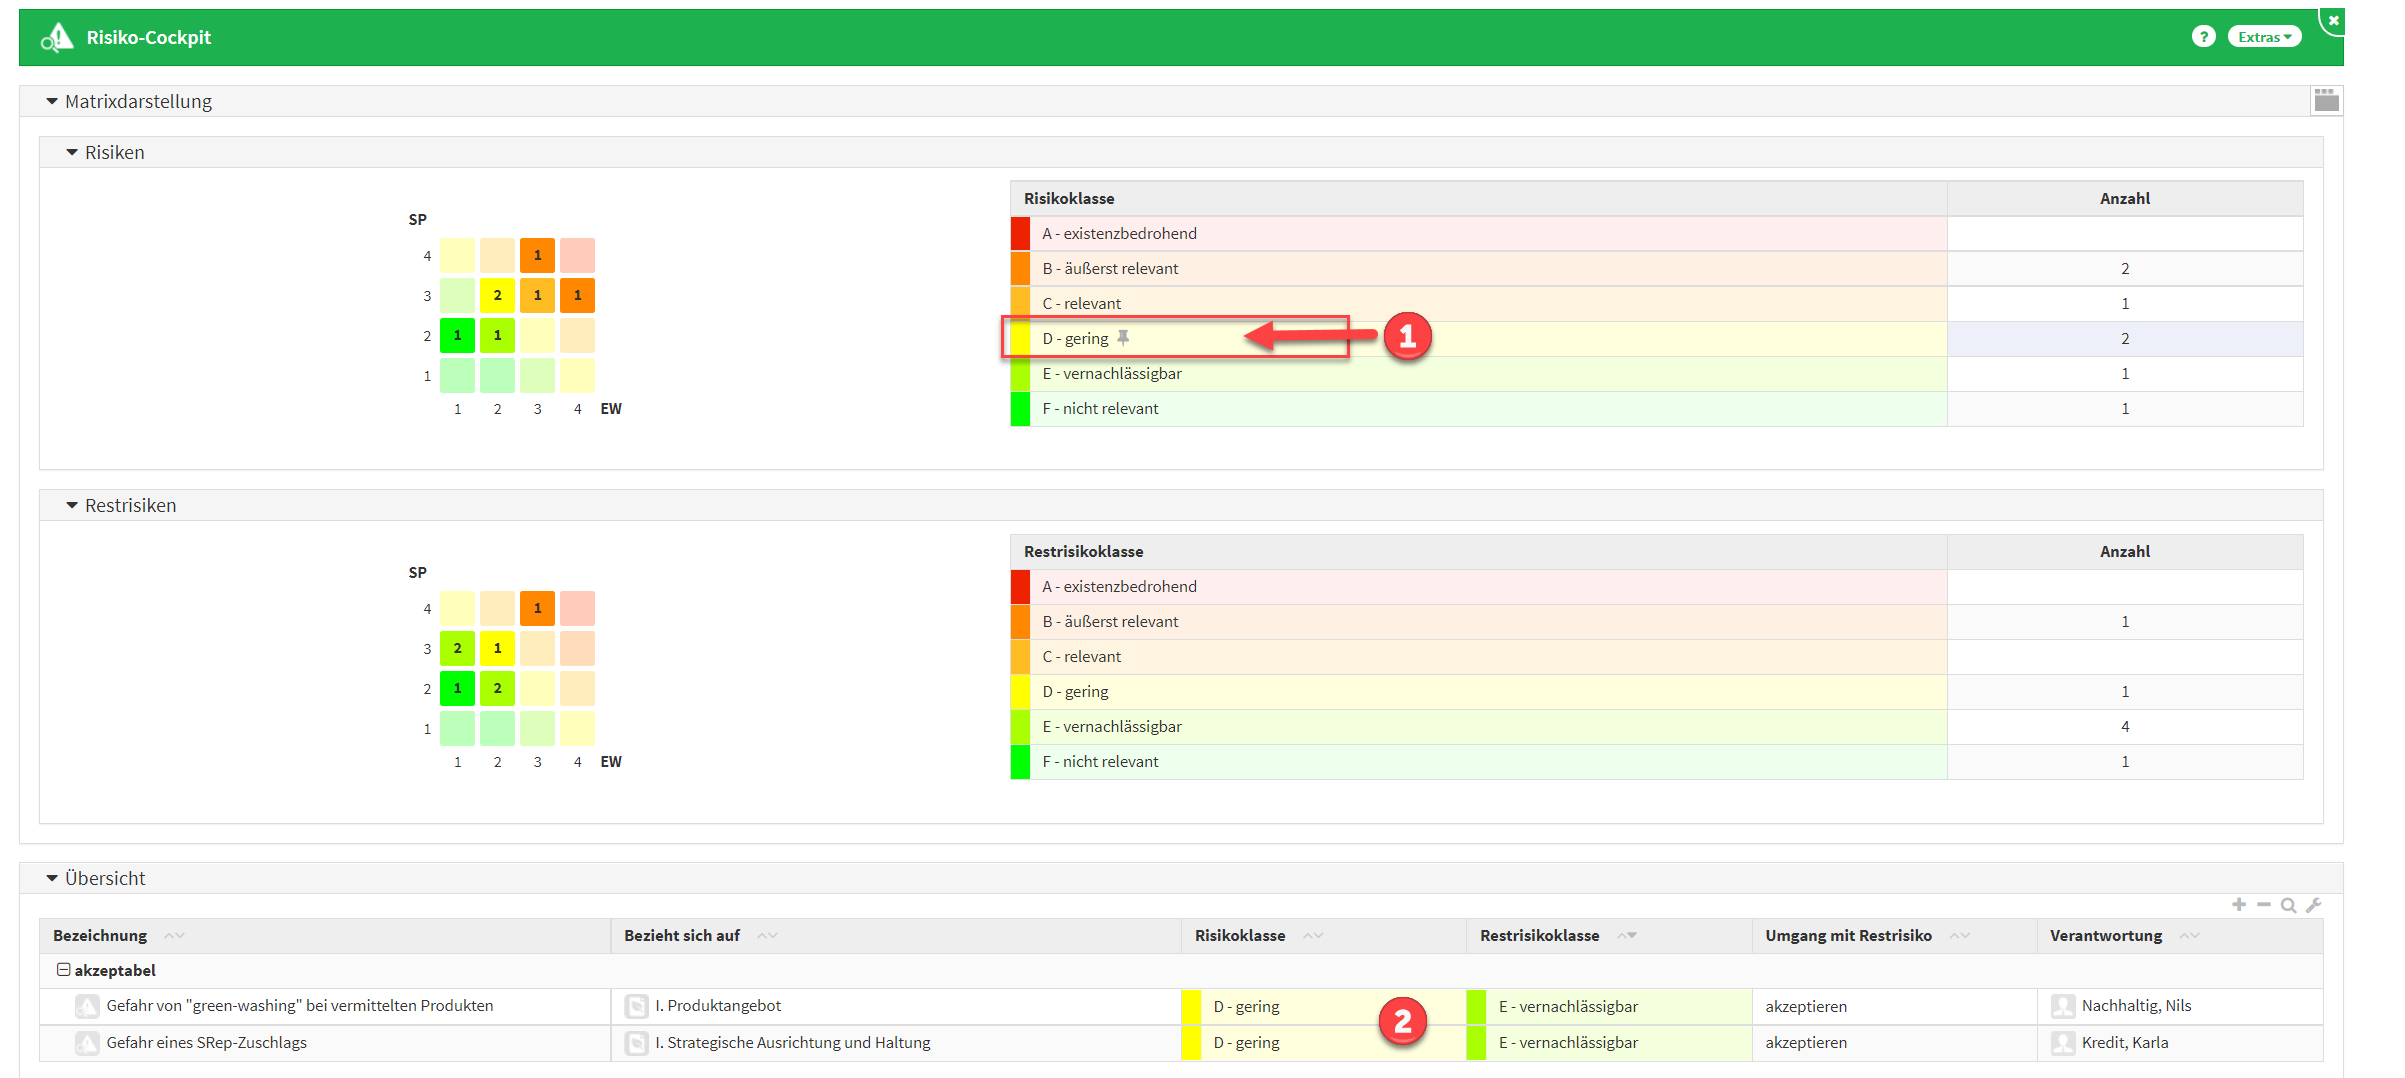This screenshot has width=2405, height=1078.
Task: Click risk icon beside Gefahr eines SRep-Zuschlags
Action: (88, 1043)
